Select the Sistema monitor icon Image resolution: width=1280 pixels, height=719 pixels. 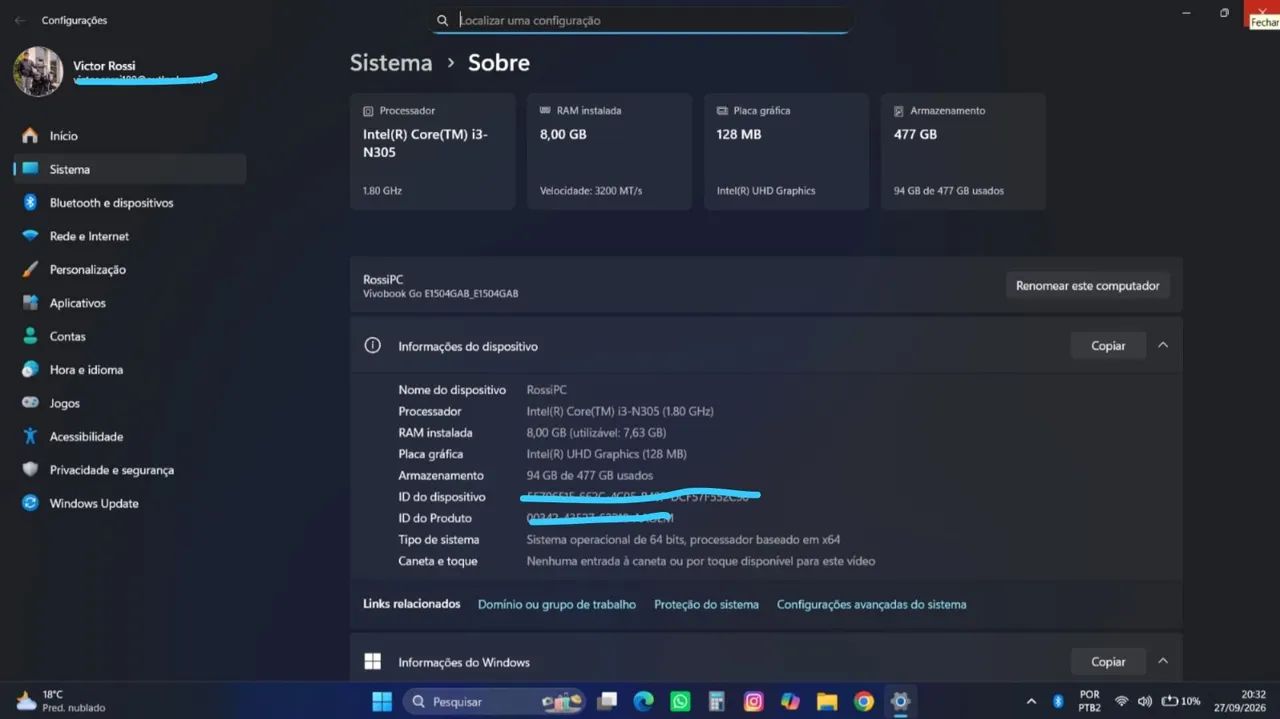coord(30,169)
